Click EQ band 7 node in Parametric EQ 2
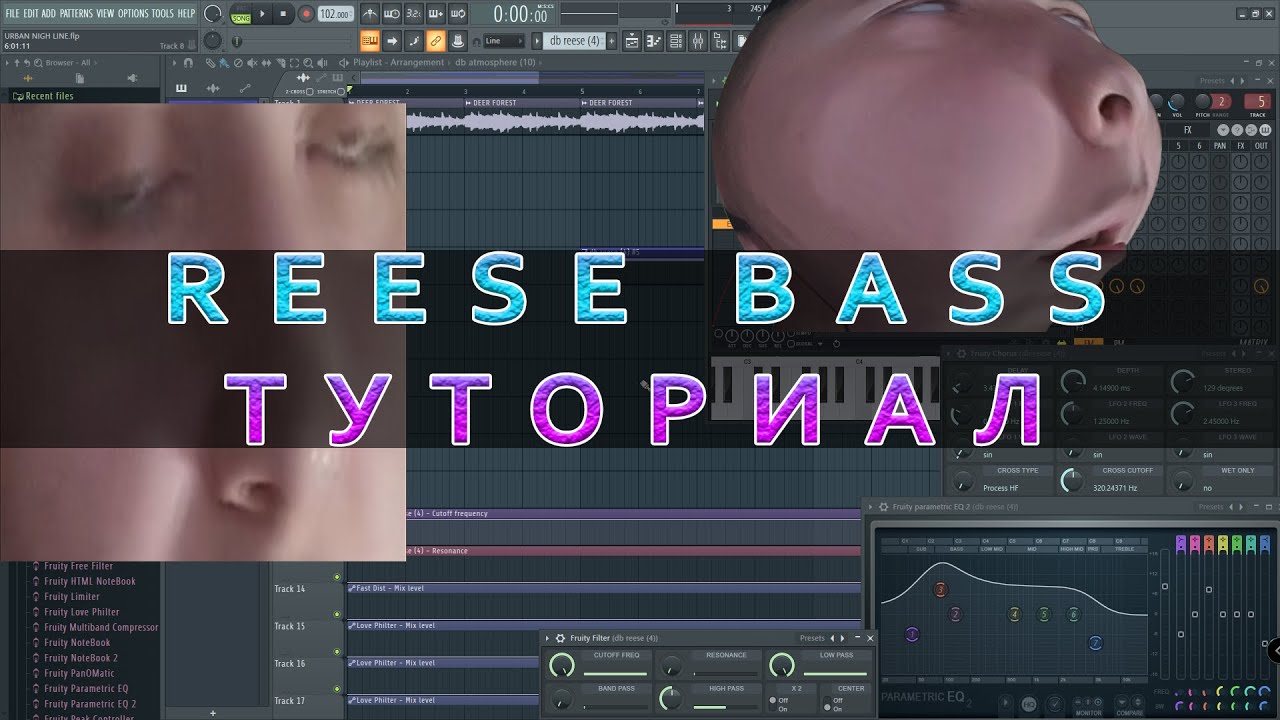This screenshot has height=720, width=1280. tap(1095, 643)
